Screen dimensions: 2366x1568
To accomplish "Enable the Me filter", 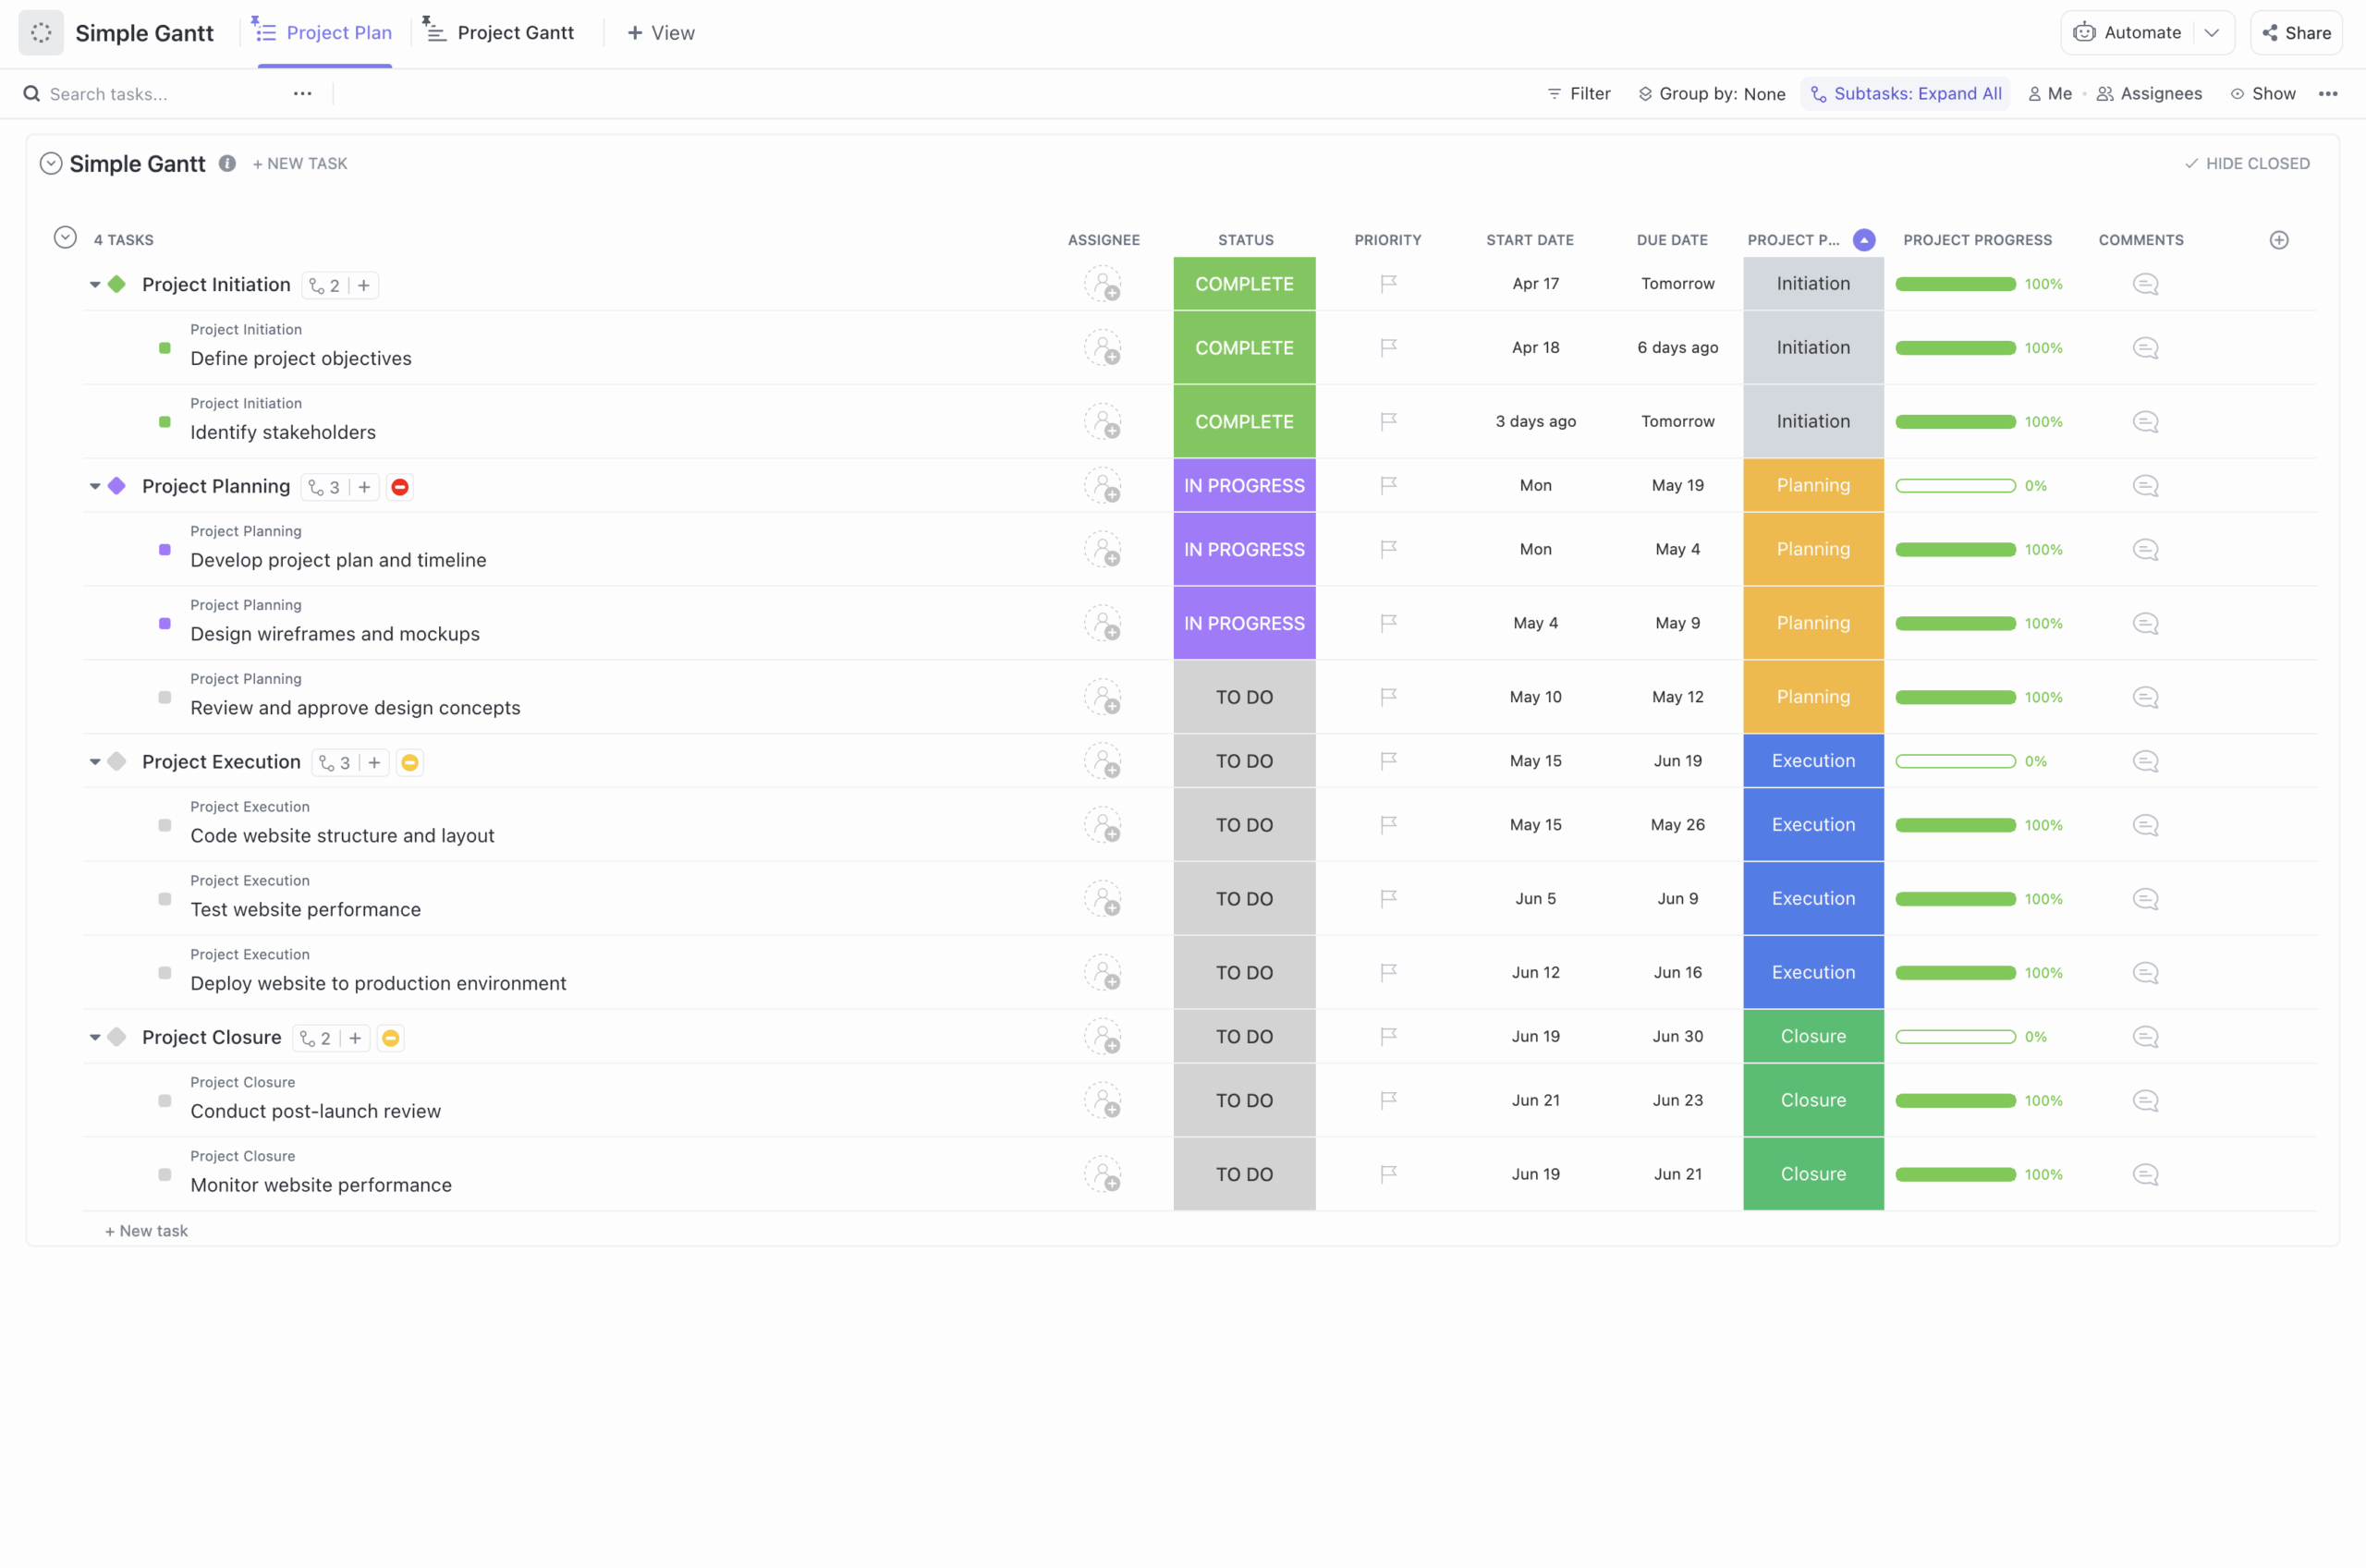I will point(2049,93).
